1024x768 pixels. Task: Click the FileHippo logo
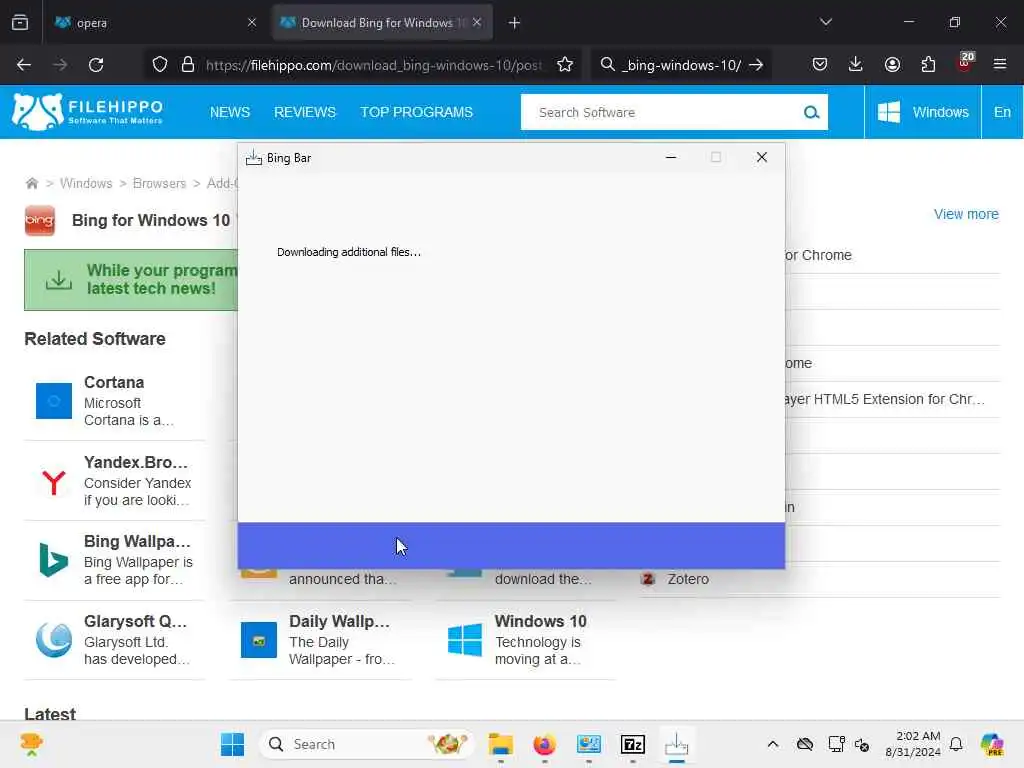87,112
